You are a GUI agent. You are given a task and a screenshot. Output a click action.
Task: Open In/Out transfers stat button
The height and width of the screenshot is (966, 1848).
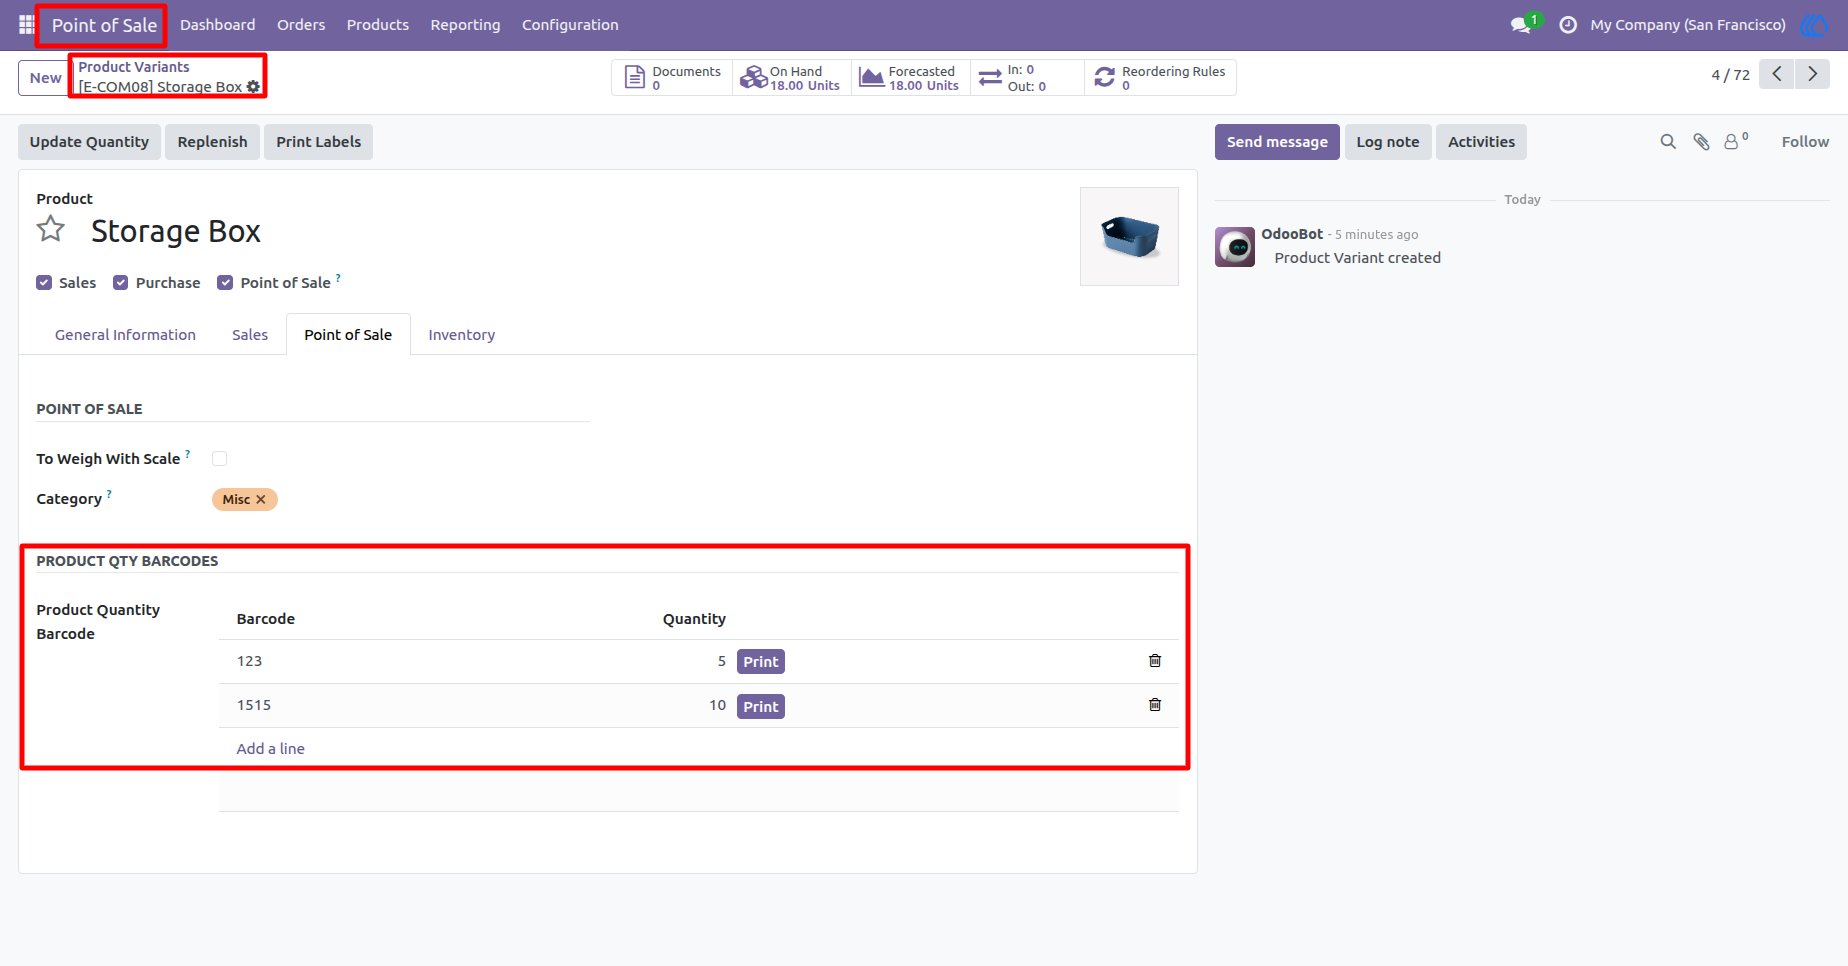pos(1027,78)
